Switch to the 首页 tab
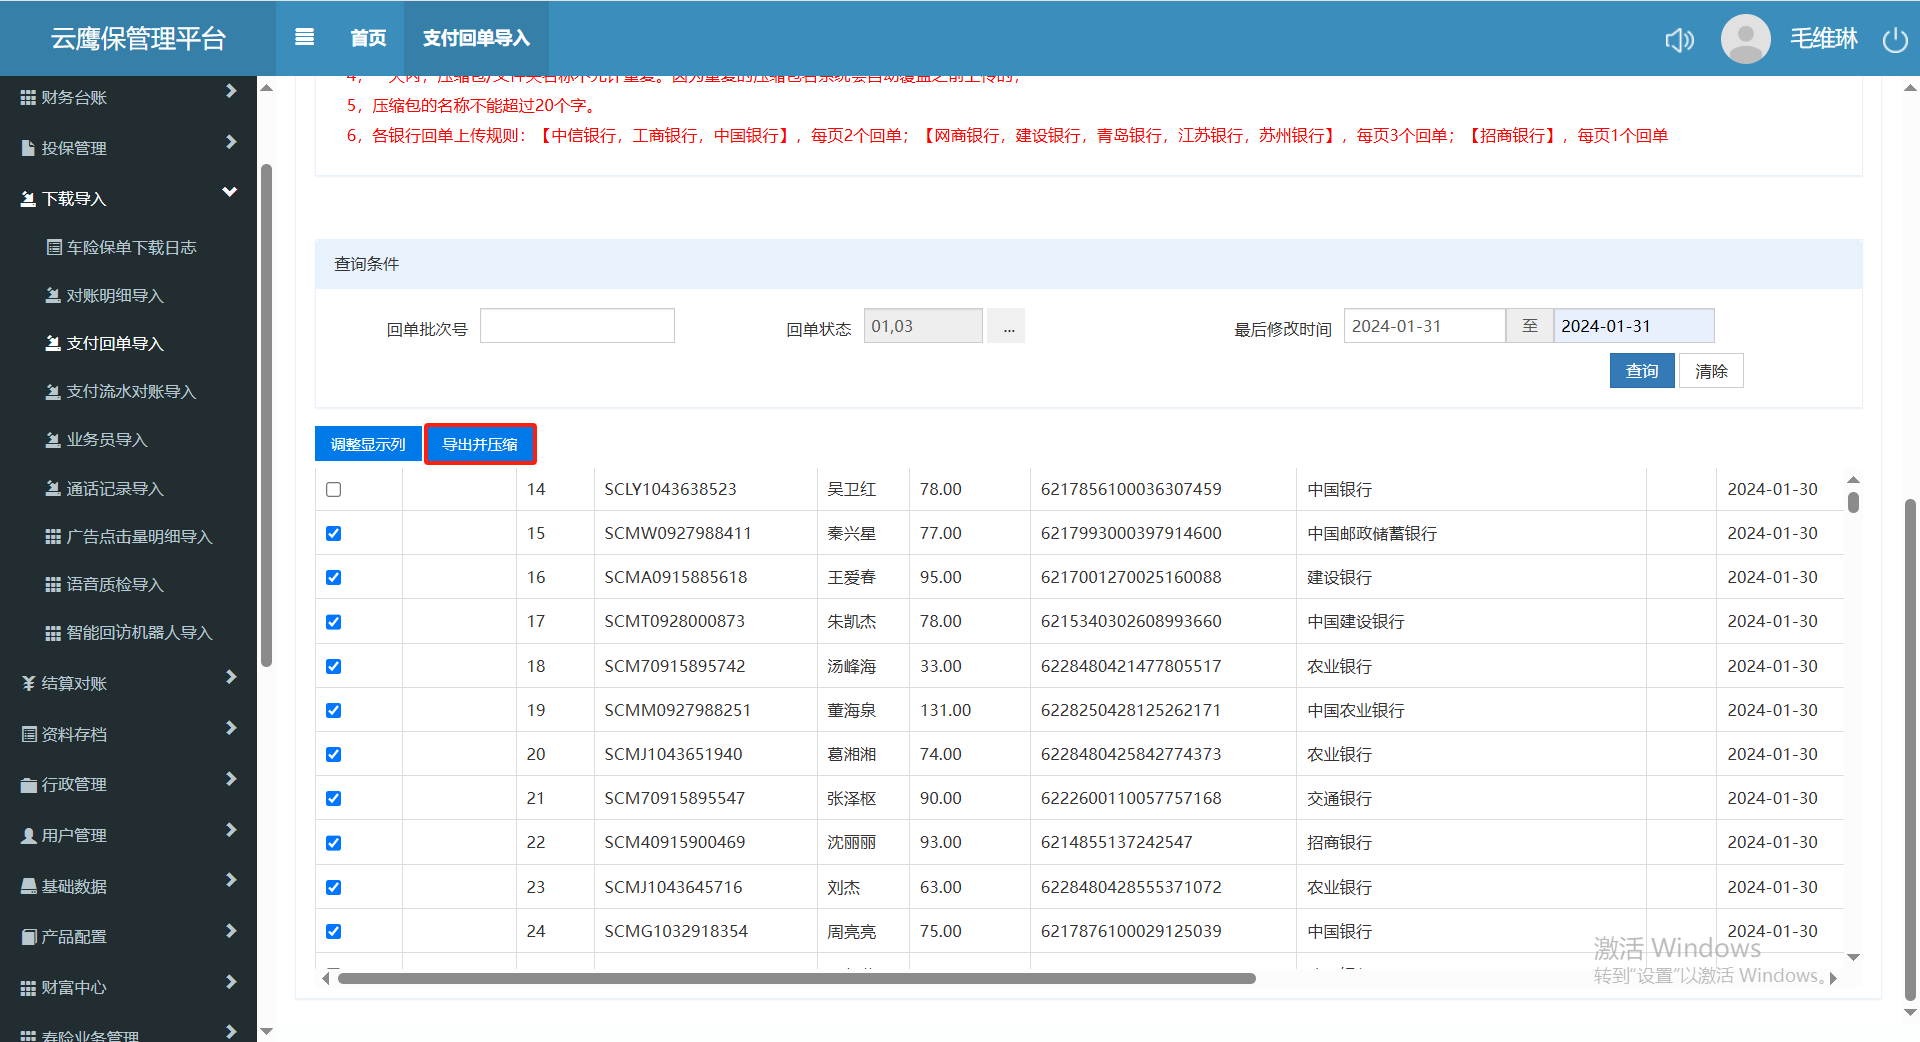 pyautogui.click(x=368, y=38)
